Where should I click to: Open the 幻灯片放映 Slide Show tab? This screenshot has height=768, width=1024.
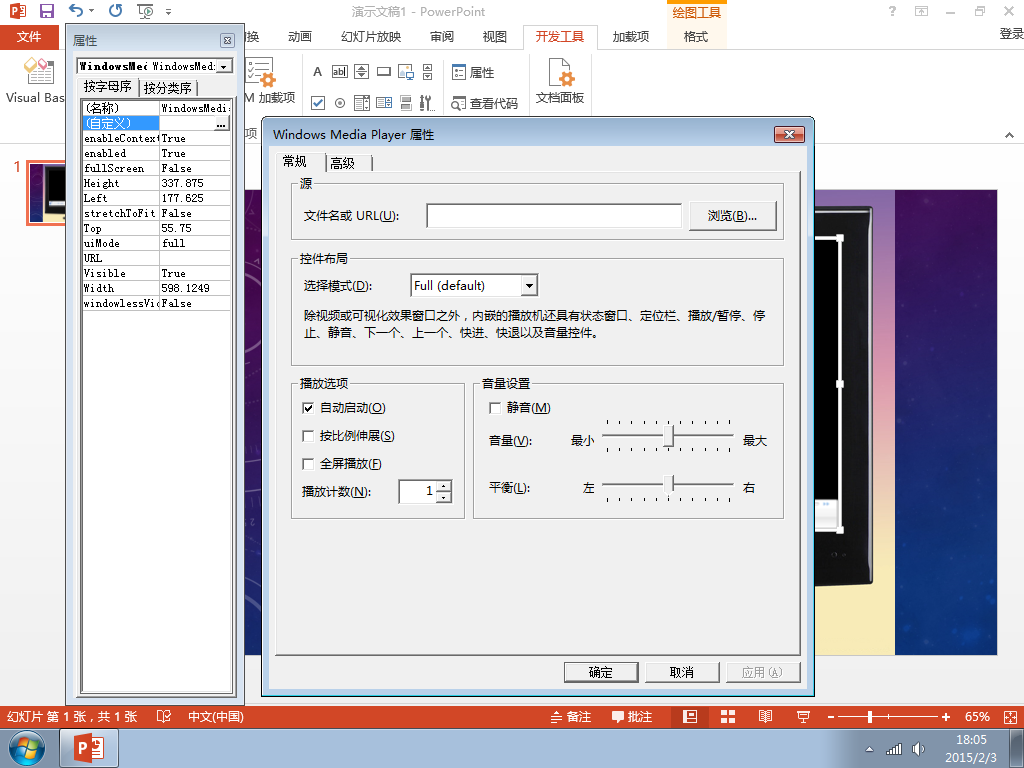371,37
